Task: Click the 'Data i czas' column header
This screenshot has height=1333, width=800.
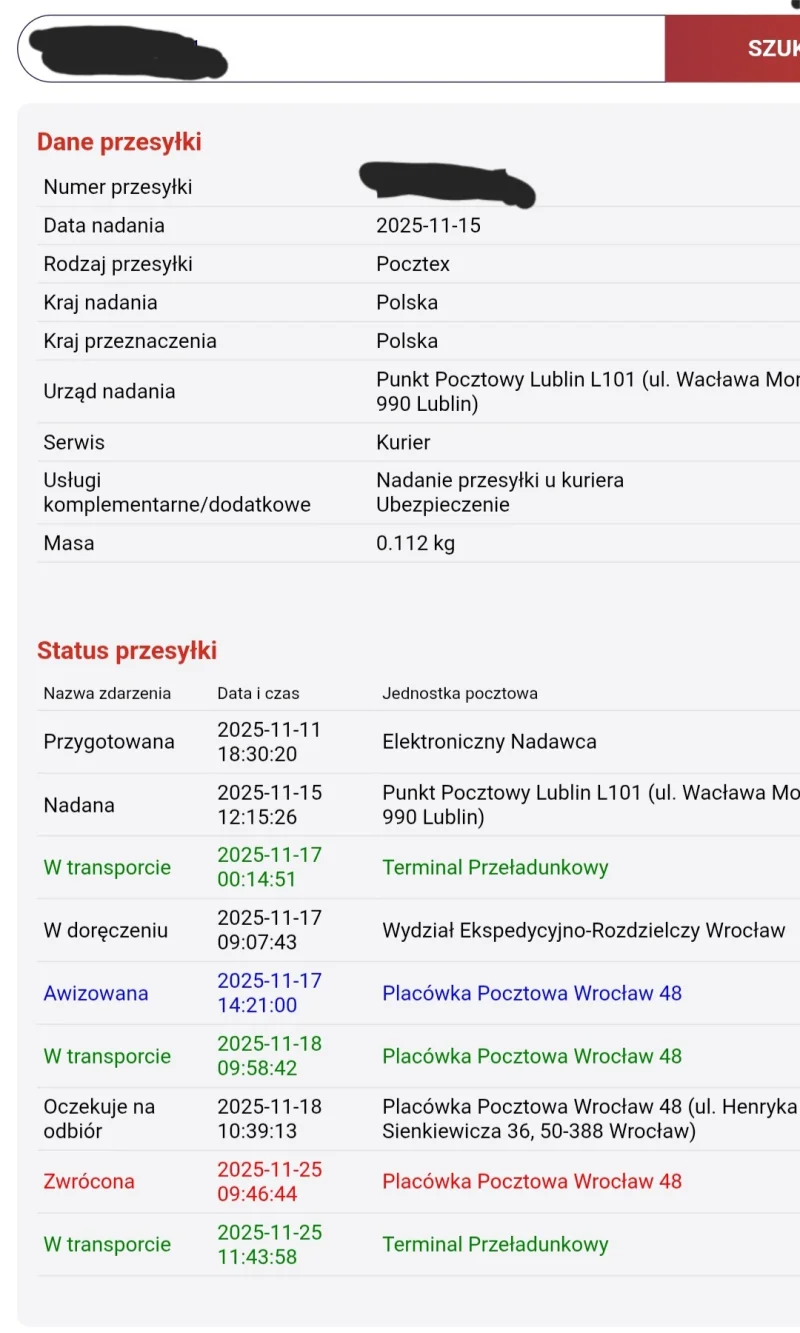Action: pos(258,693)
